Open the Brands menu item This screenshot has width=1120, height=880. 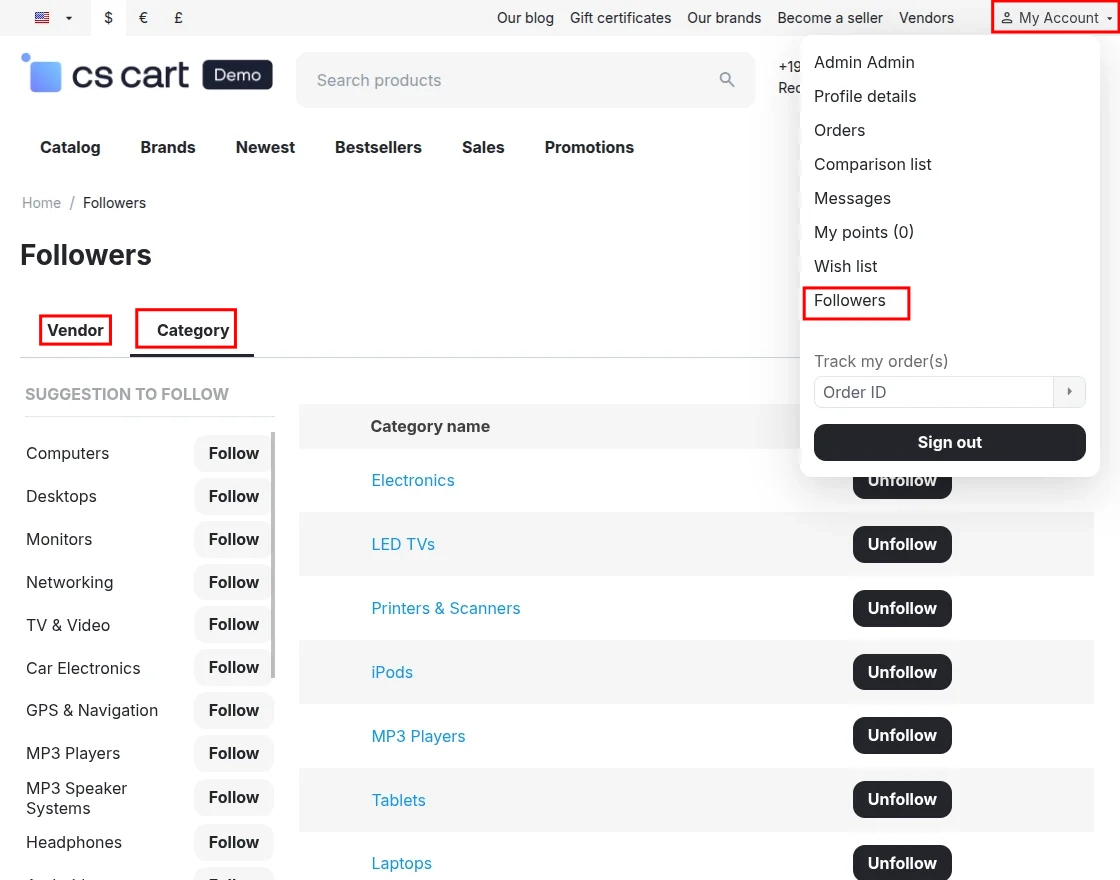pyautogui.click(x=168, y=147)
